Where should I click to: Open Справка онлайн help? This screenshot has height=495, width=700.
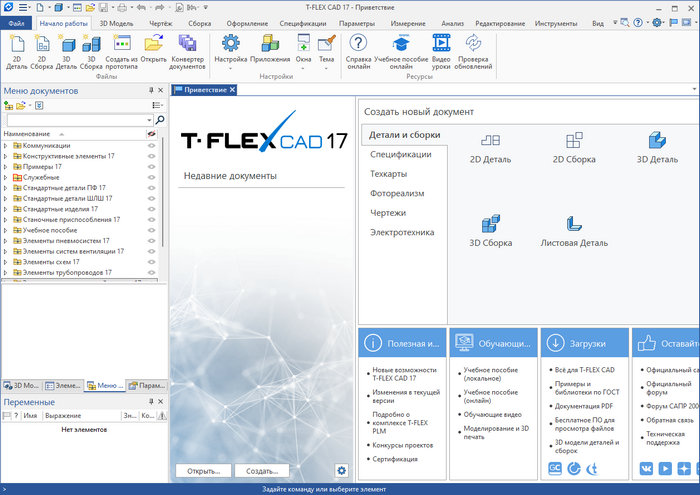click(x=358, y=52)
